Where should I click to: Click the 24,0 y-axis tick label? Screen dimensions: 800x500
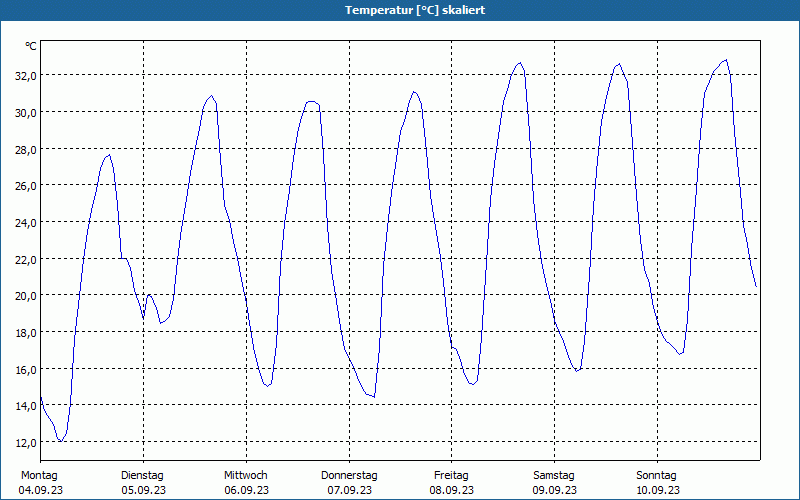tap(25, 222)
